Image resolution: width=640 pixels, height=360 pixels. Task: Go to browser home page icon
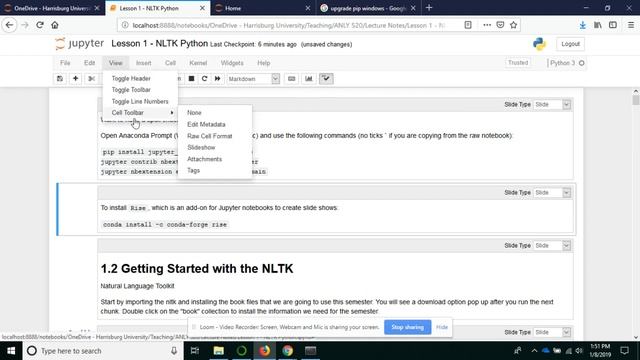[55, 25]
